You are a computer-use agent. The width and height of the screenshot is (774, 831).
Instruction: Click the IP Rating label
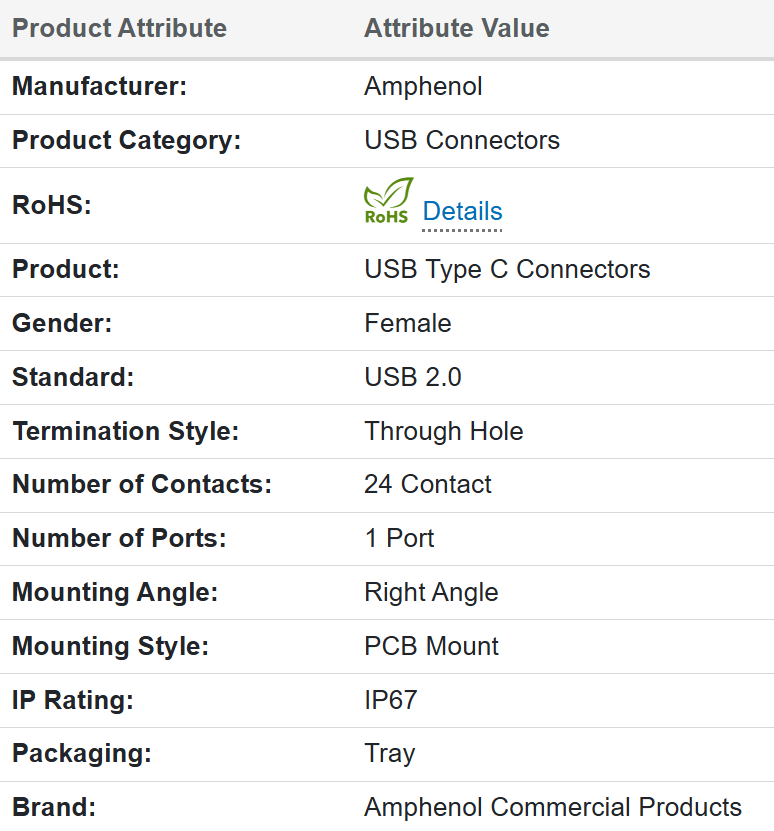[73, 701]
